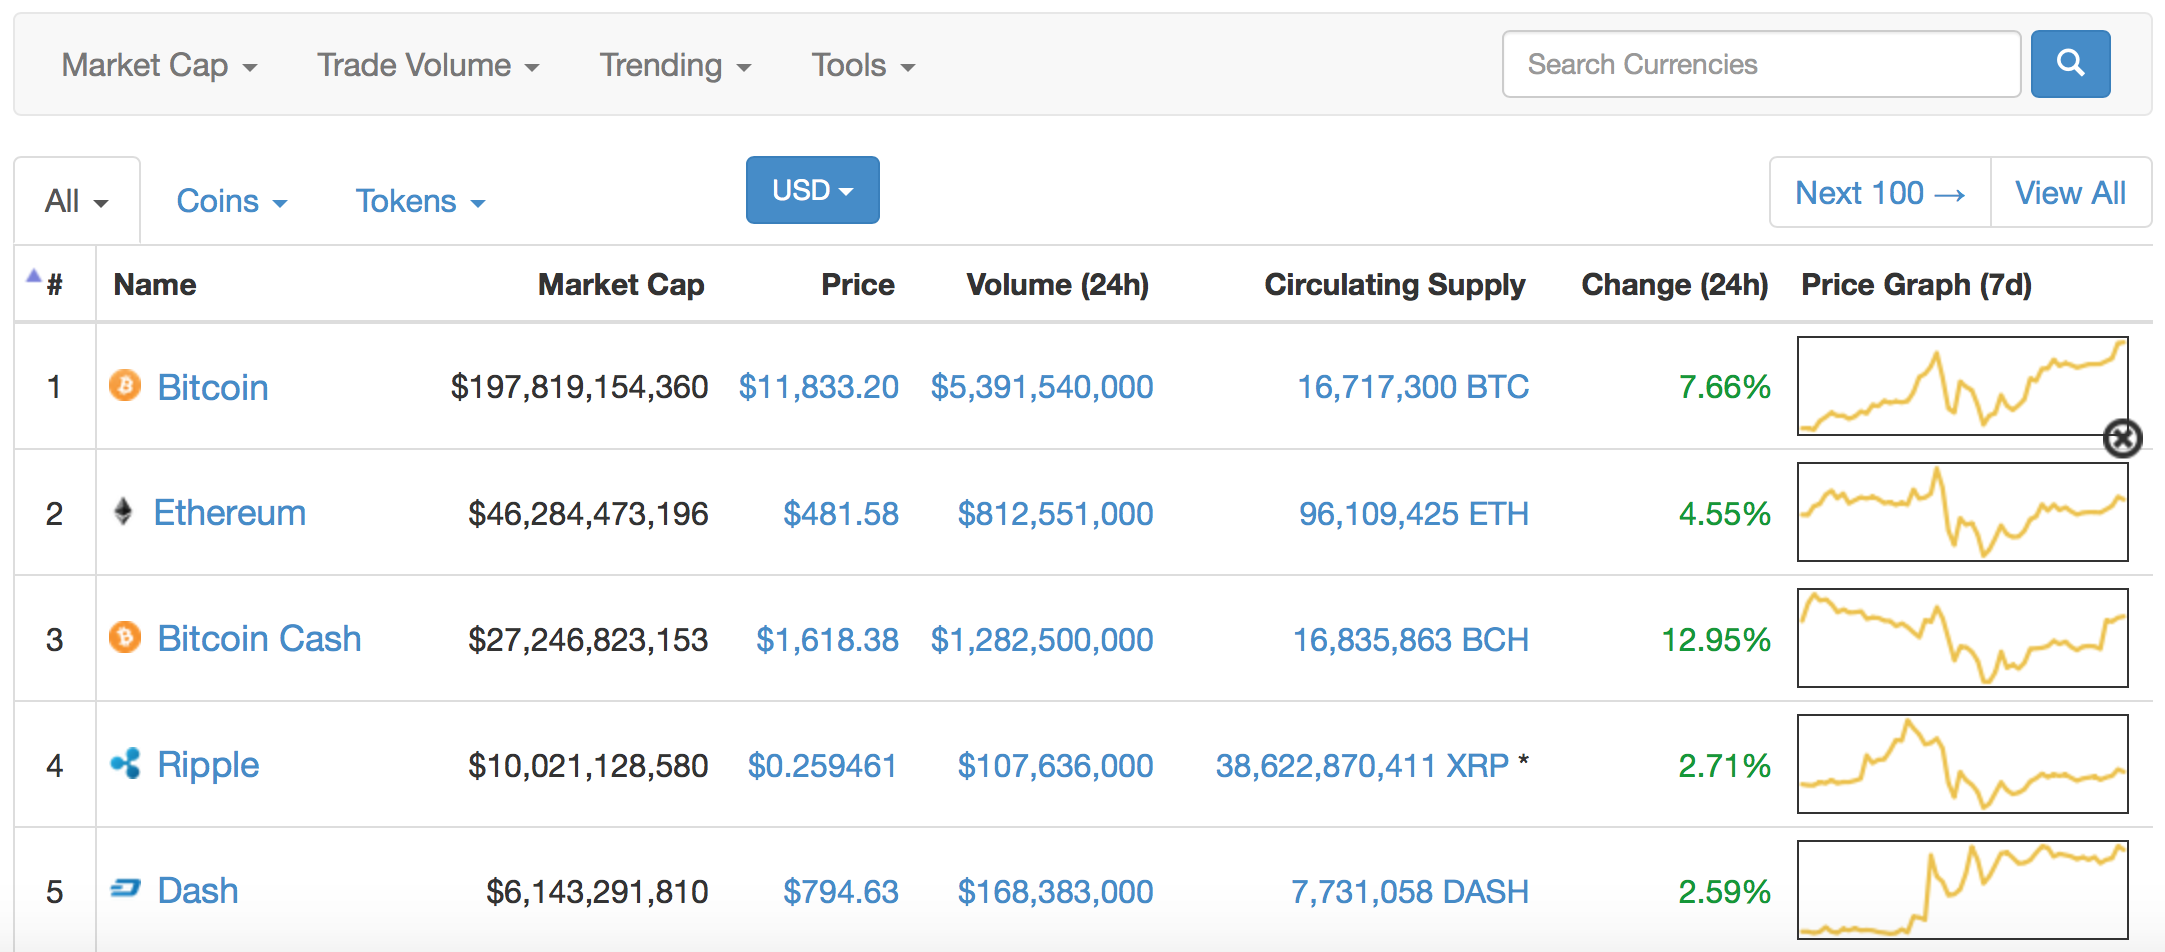Click Bitcoin volume $5,391,540,000
The width and height of the screenshot is (2165, 952).
coord(1042,387)
